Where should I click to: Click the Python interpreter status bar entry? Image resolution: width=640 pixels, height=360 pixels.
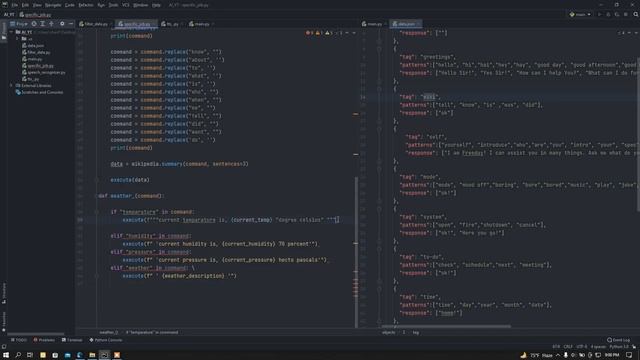[619, 347]
